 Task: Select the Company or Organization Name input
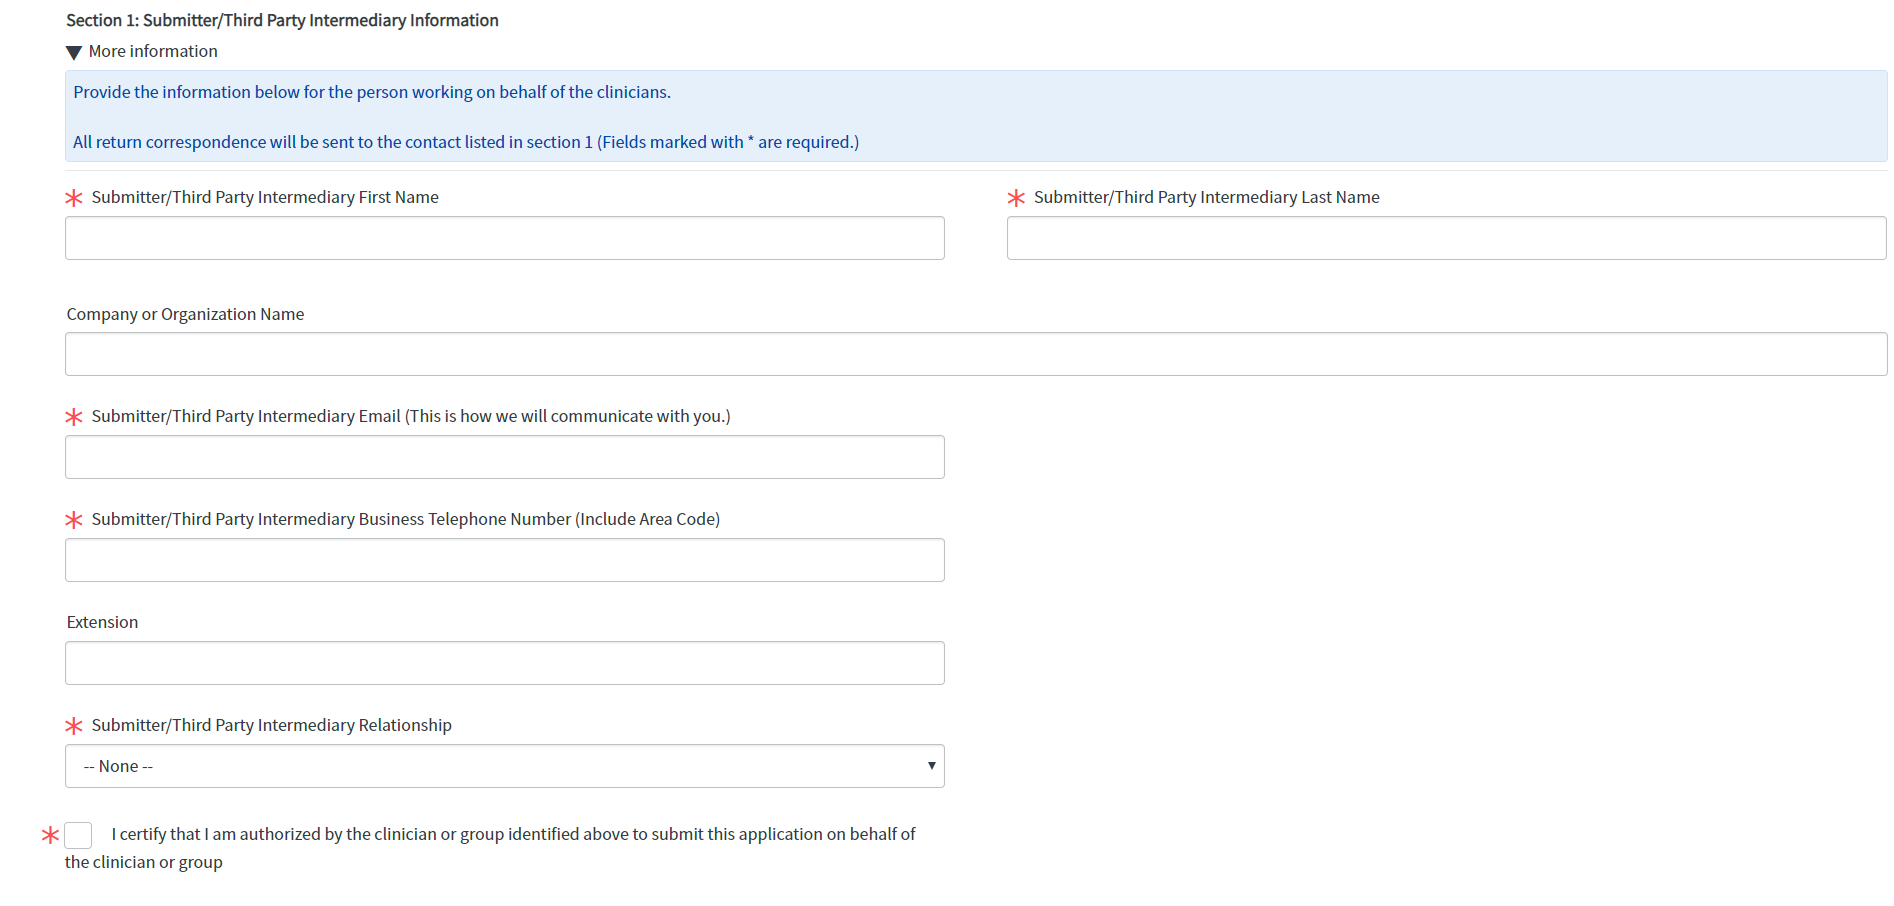(975, 354)
